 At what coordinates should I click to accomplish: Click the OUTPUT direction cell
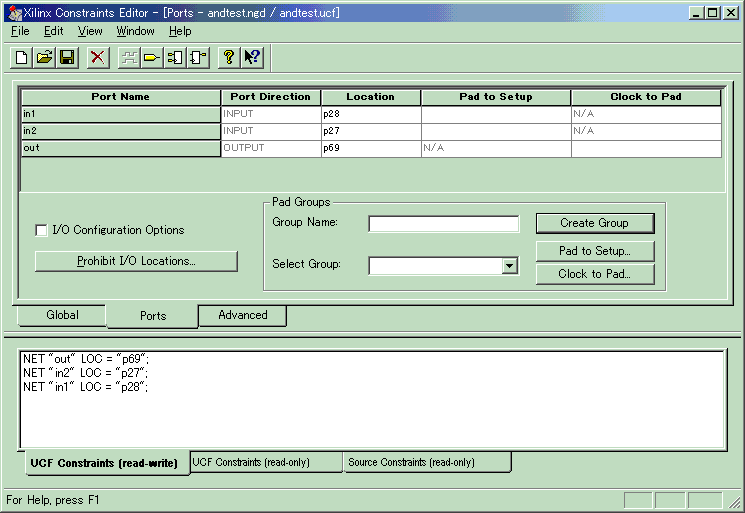(x=271, y=148)
